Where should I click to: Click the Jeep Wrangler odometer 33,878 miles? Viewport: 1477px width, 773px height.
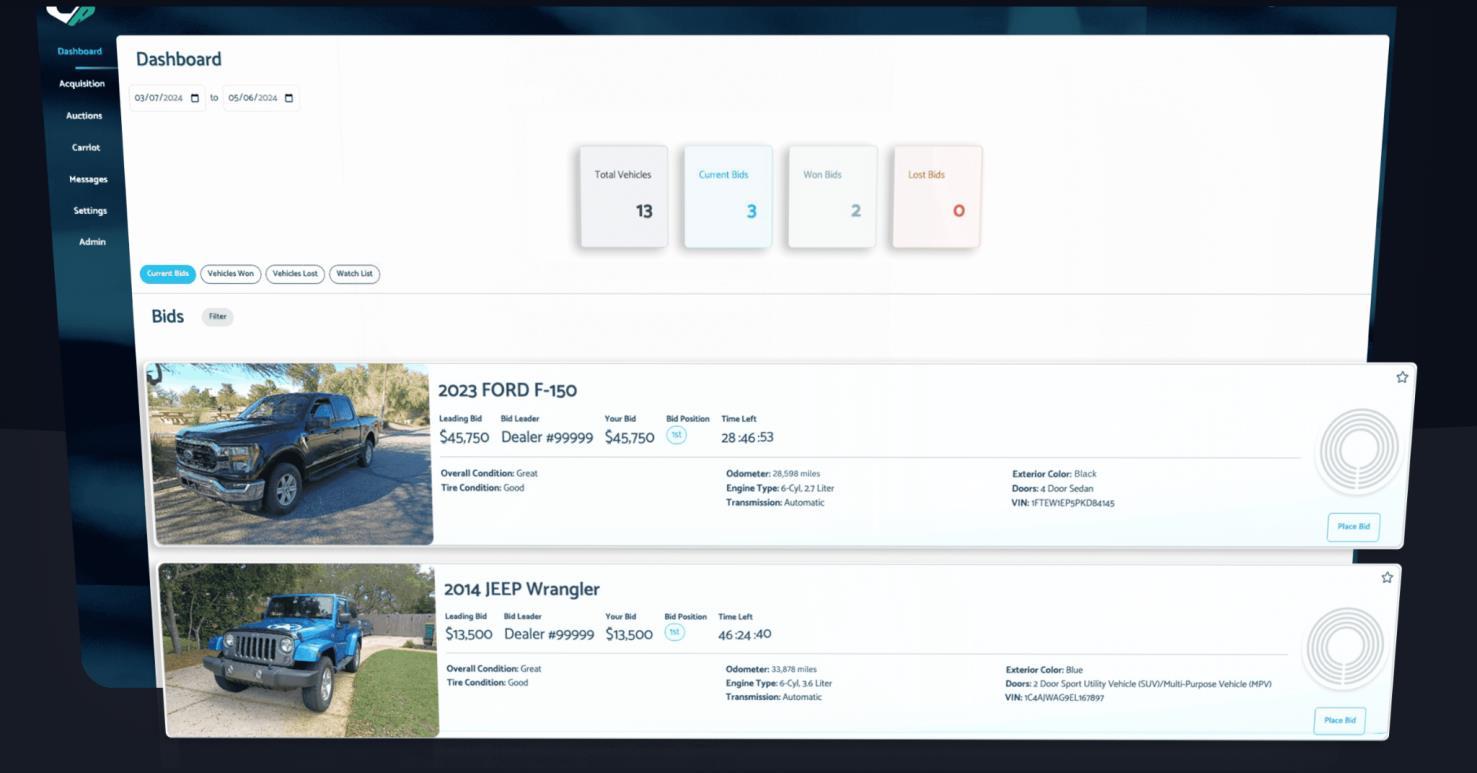[x=794, y=669]
